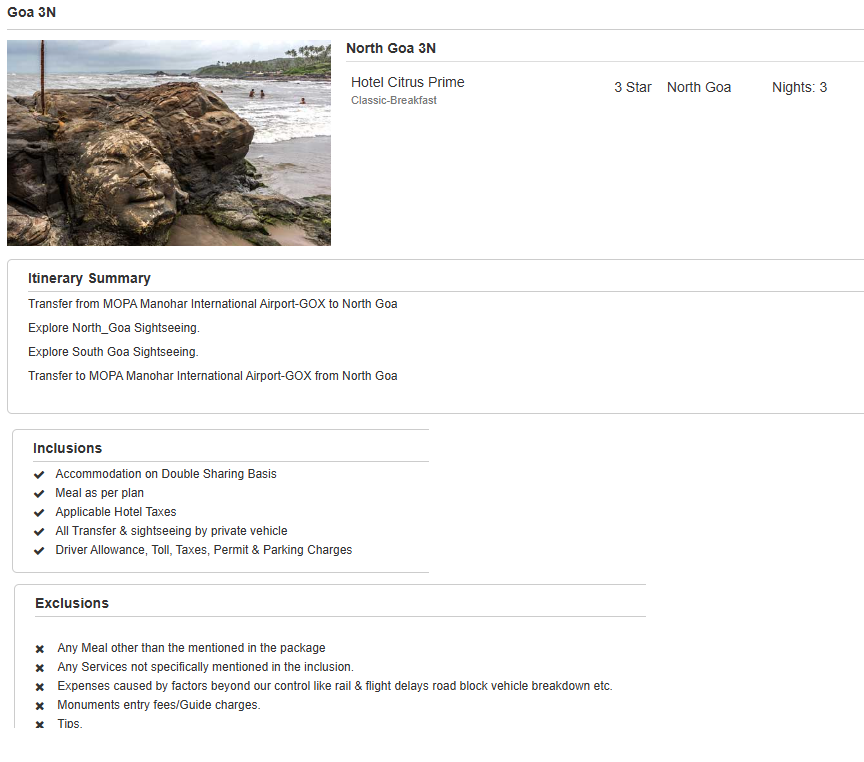The image size is (864, 762).
Task: Click checkmark icon beside 'Meal as per plan'
Action: tap(39, 494)
